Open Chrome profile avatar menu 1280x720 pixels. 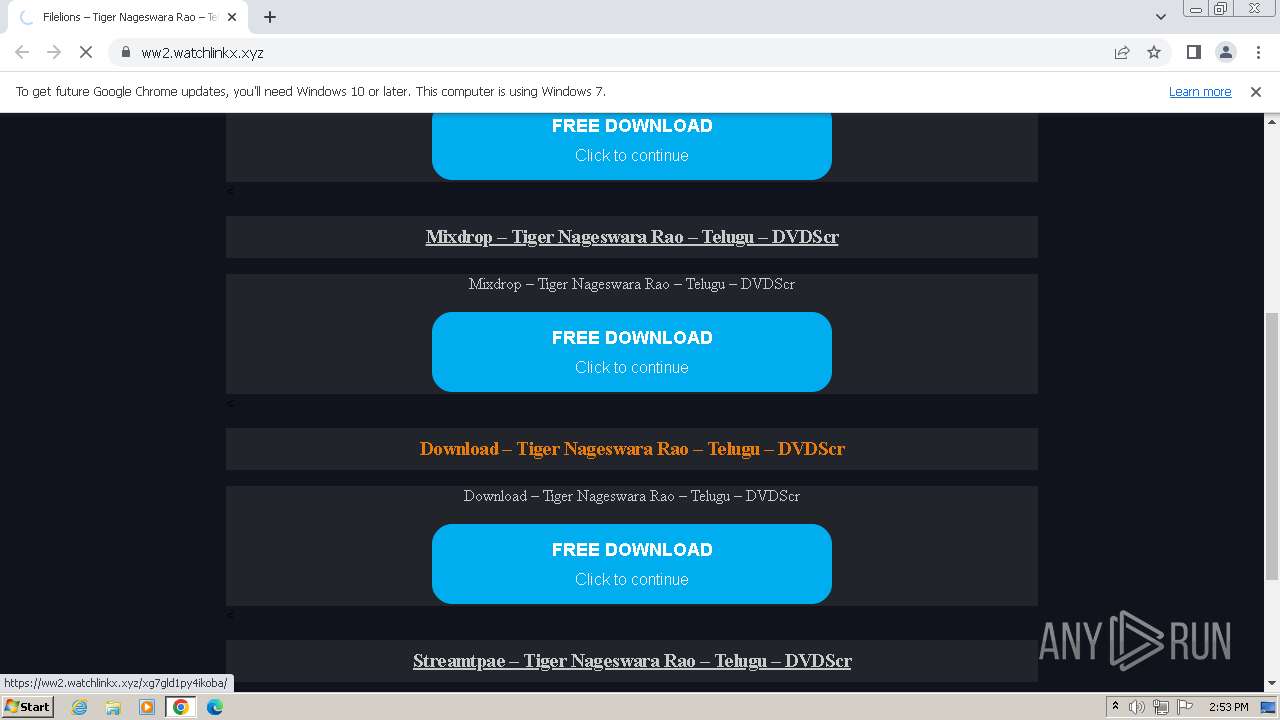[x=1225, y=52]
